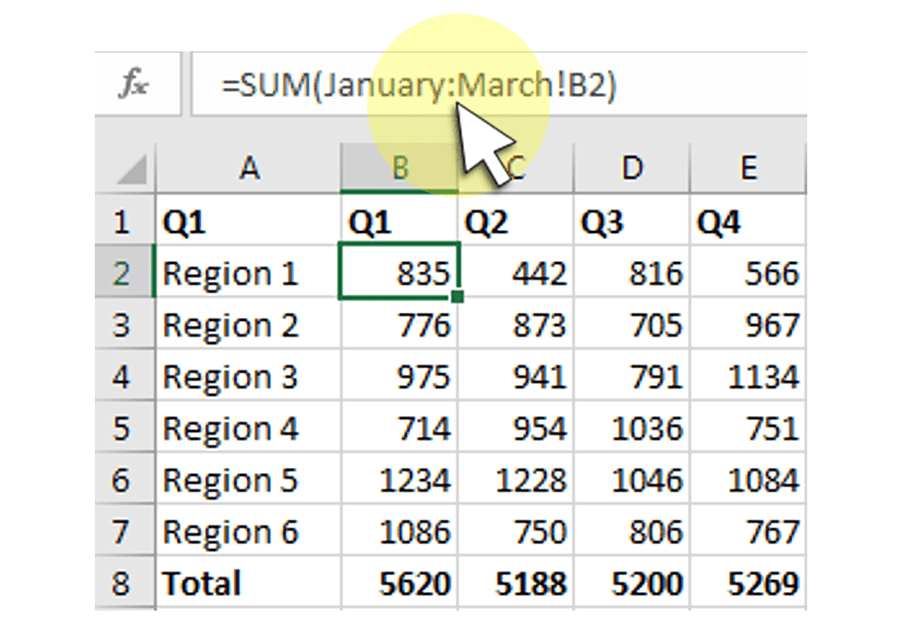Select cell containing 1234 for Region 5
Image resolution: width=900 pixels, height=626 pixels.
(400, 481)
